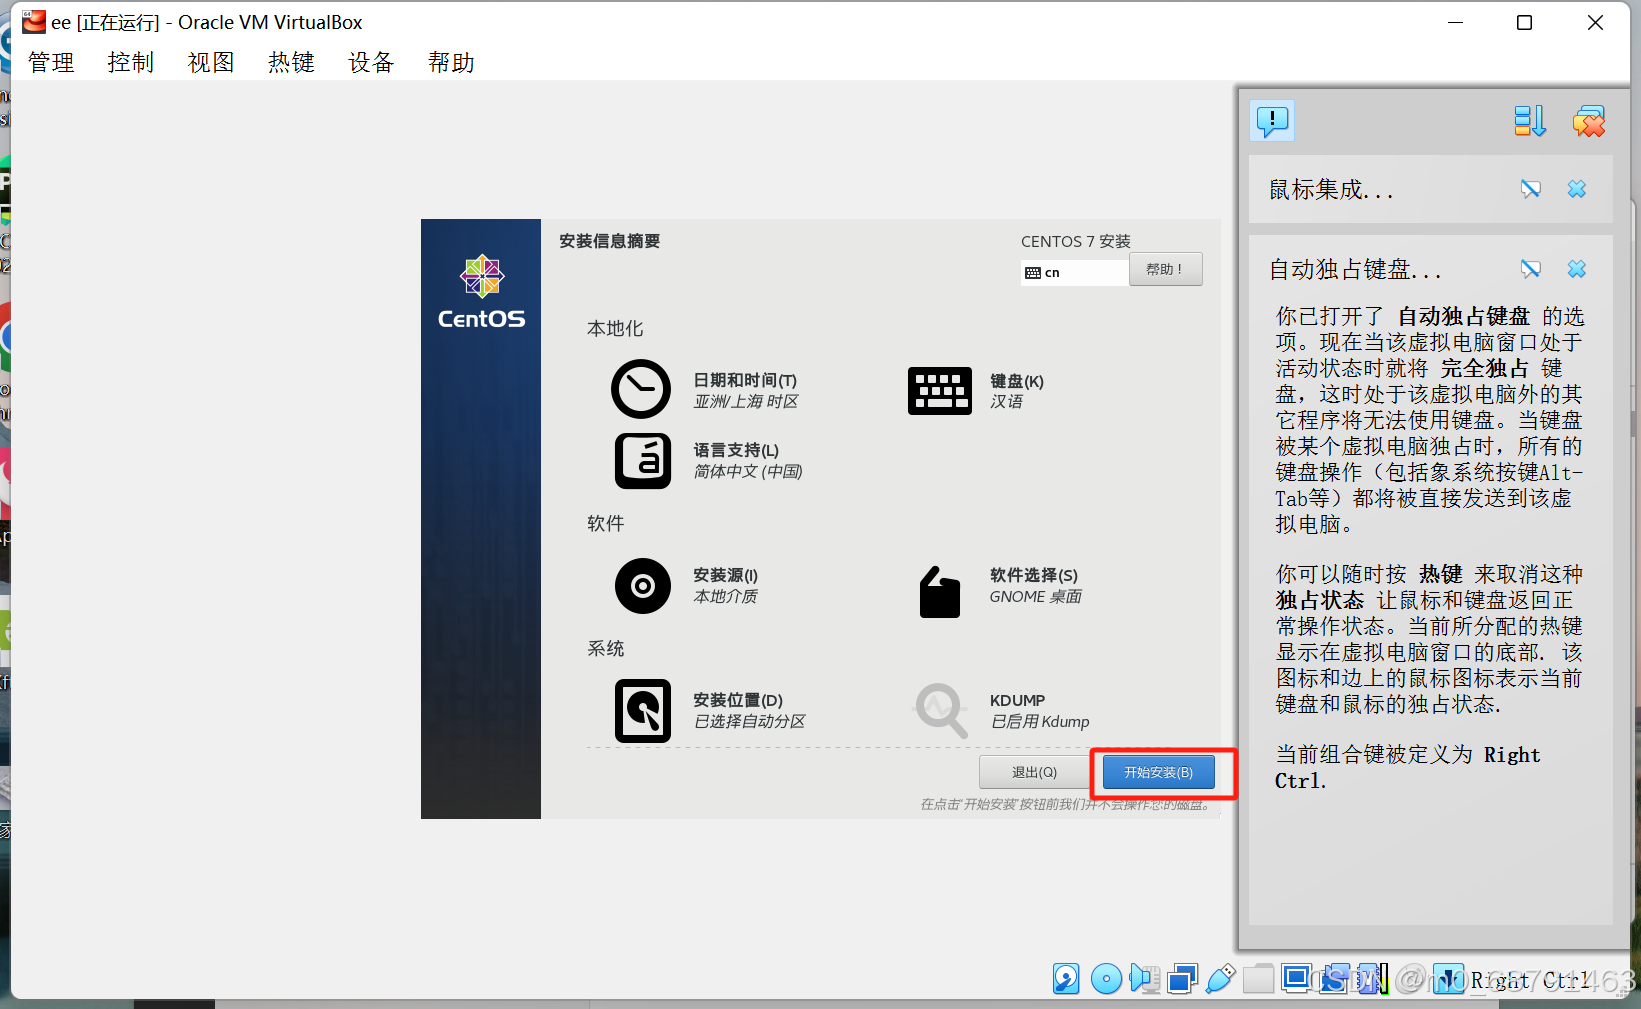Click the CentOS logo in sidebar
This screenshot has height=1009, width=1641.
point(481,291)
